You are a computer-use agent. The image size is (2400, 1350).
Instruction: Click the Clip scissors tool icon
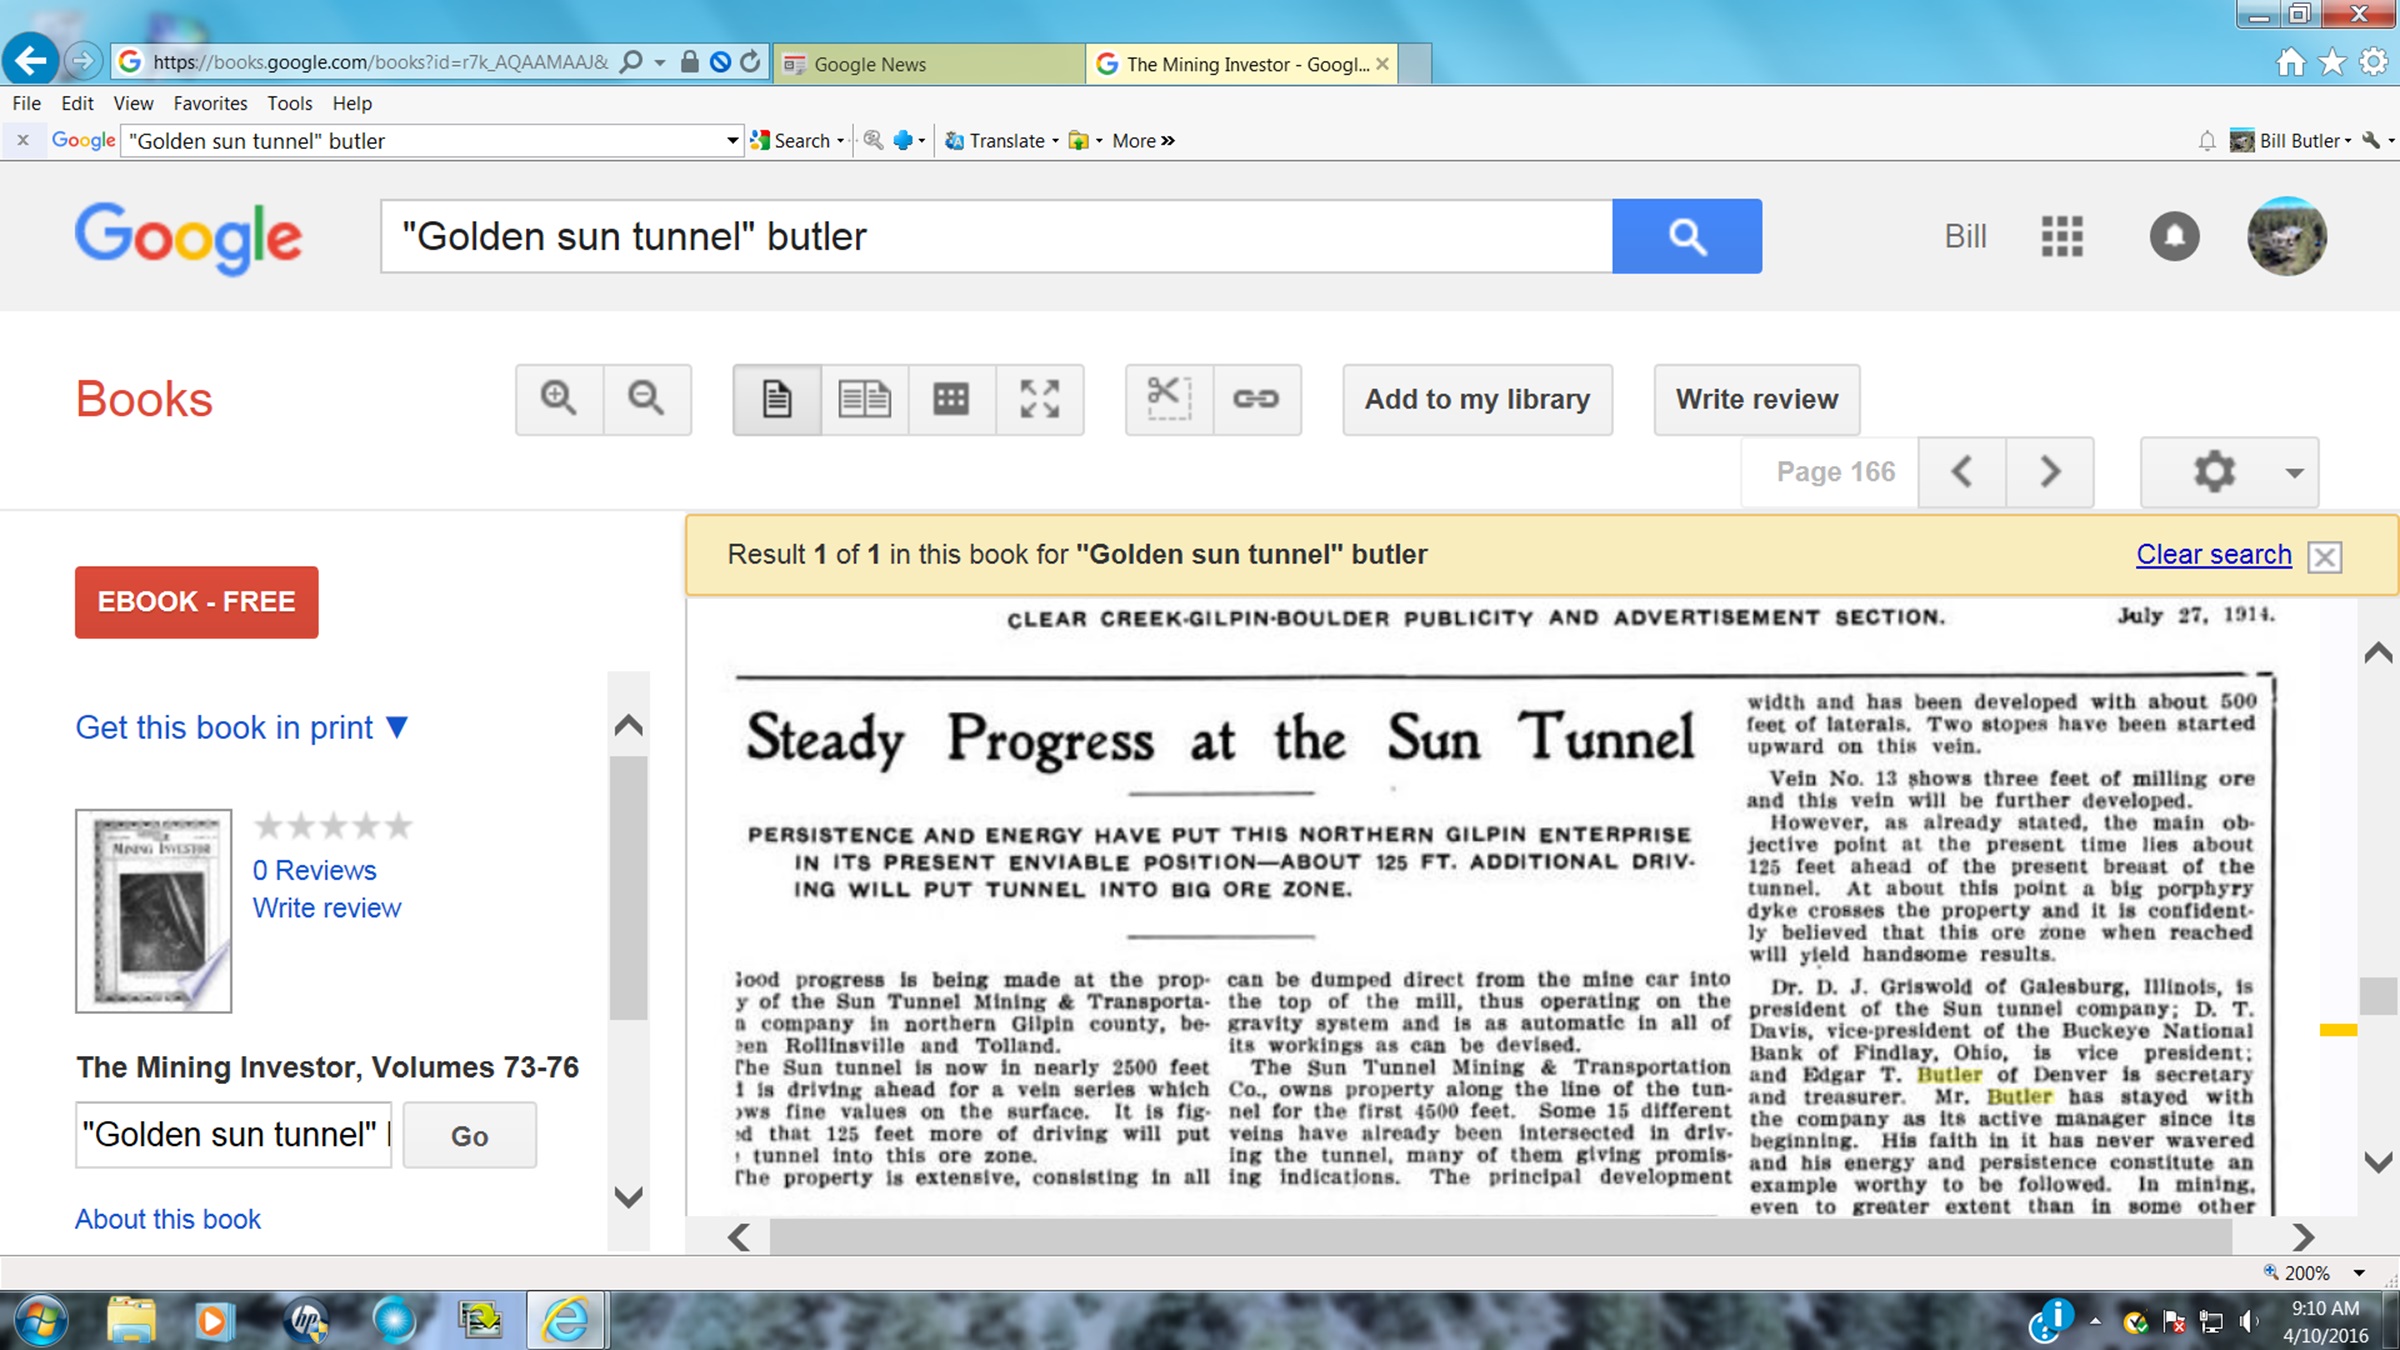click(1169, 399)
